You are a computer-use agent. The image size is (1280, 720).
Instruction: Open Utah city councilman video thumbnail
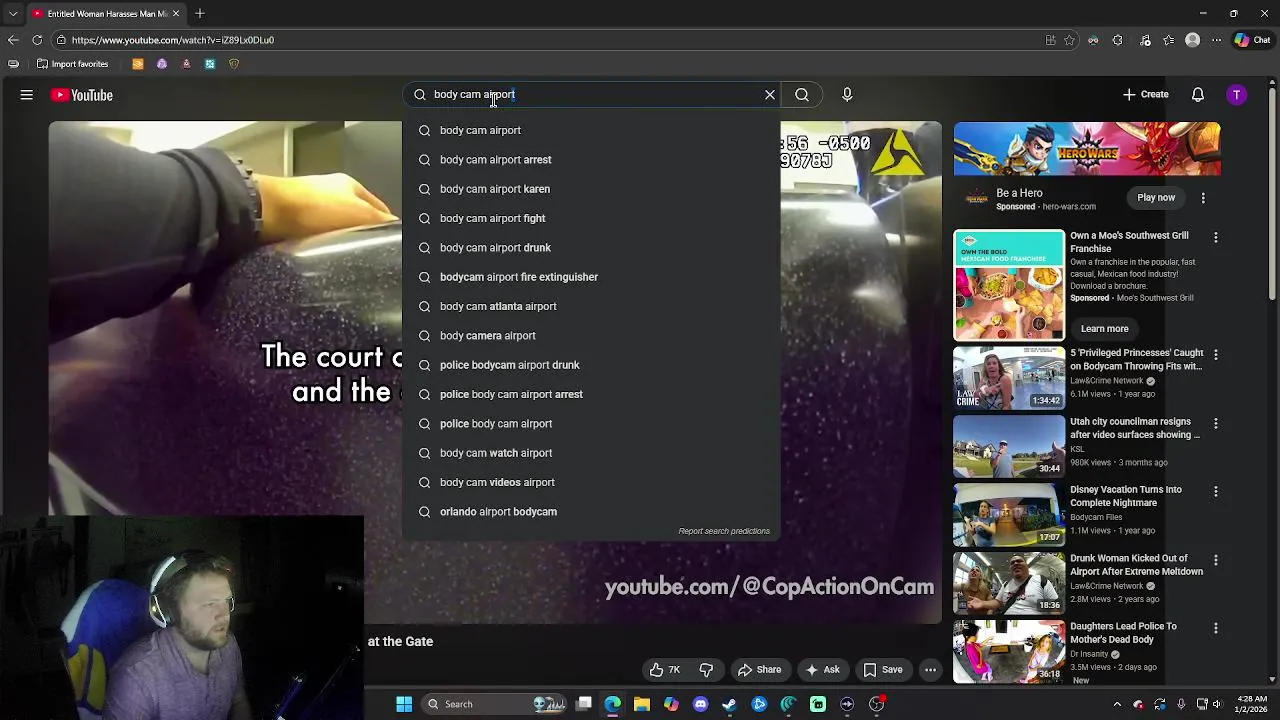[x=1009, y=446]
